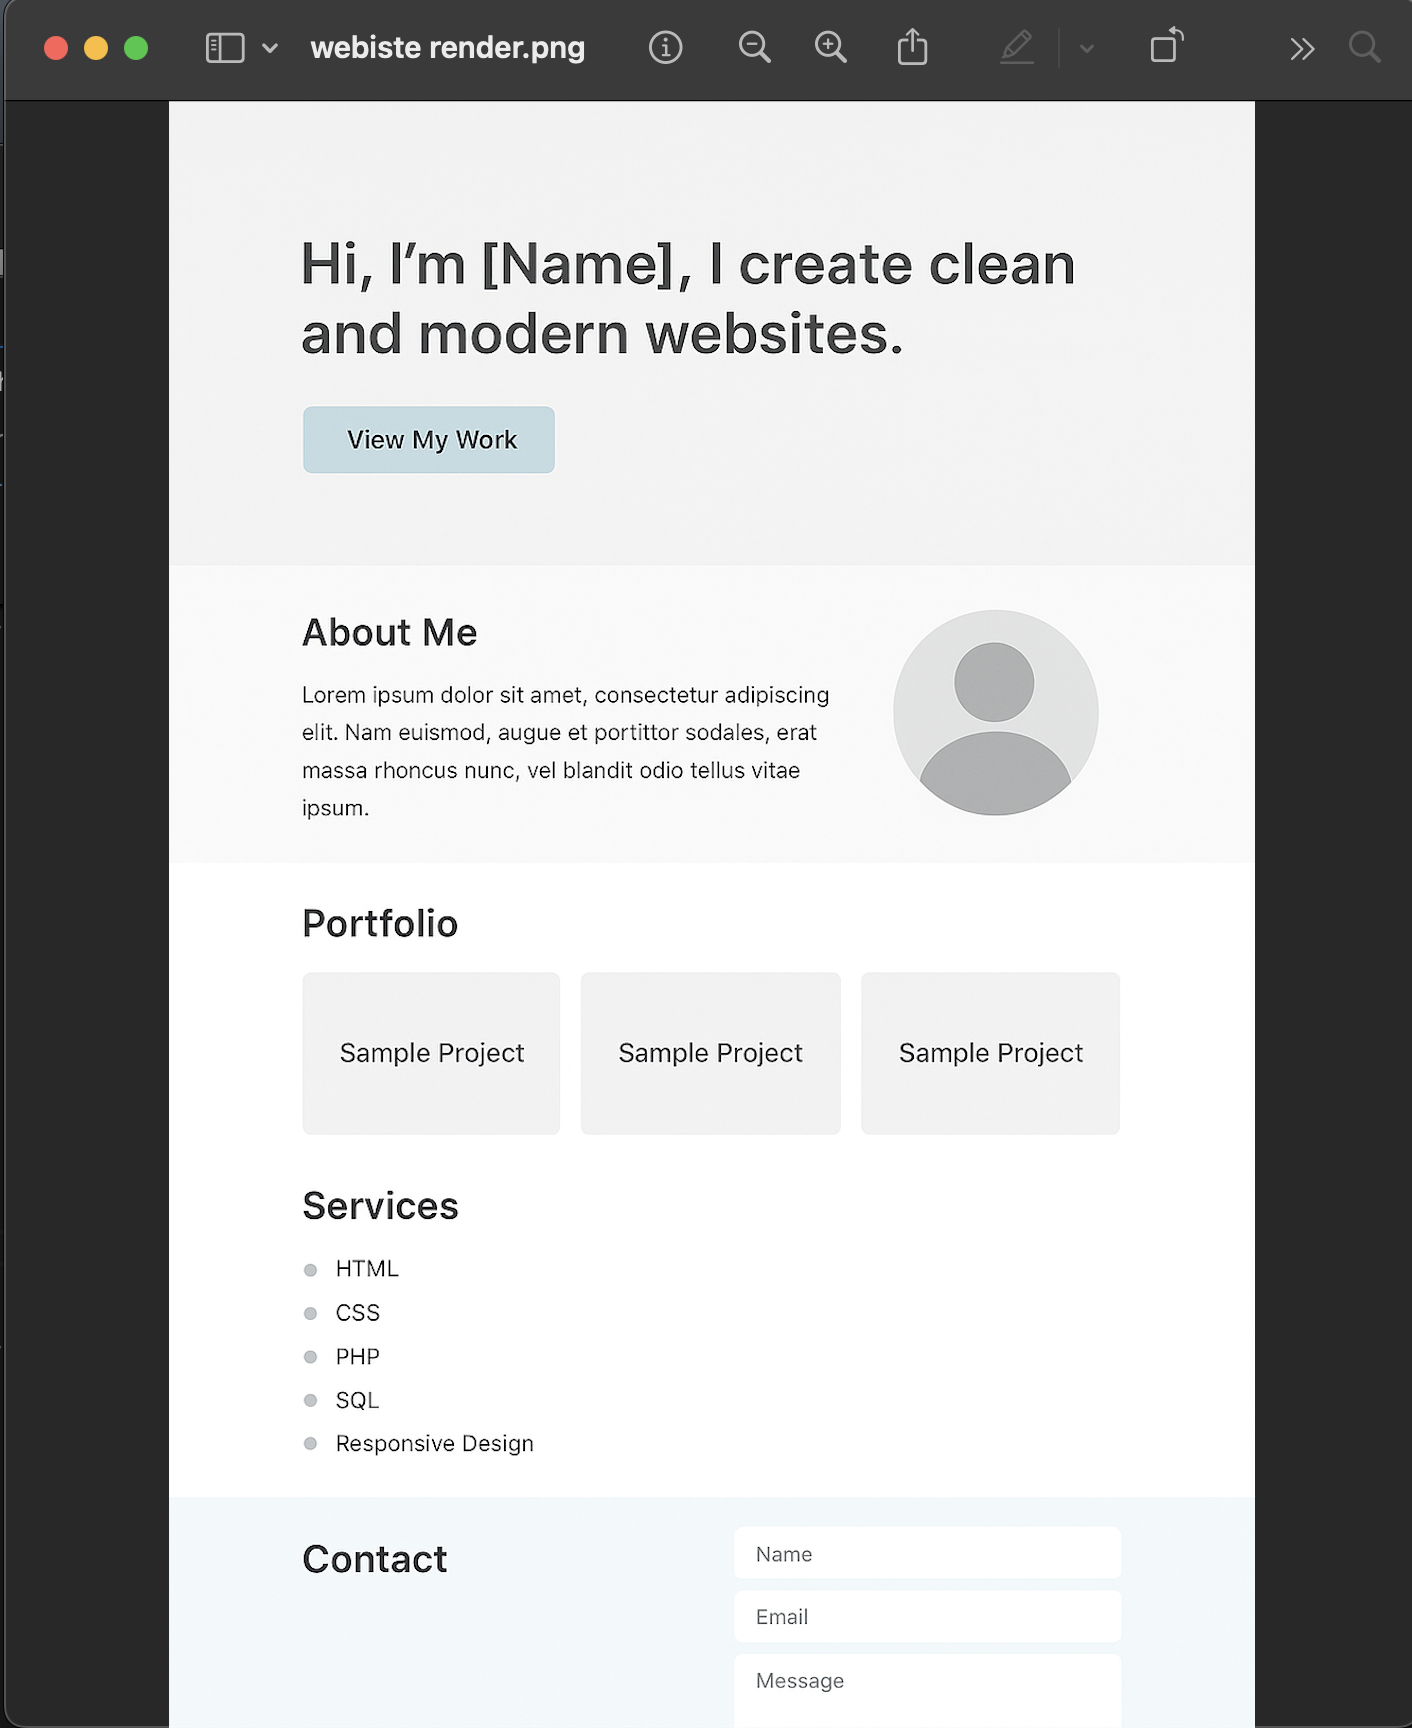Toggle the sidebar visibility
Viewport: 1412px width, 1728px height.
tap(224, 46)
